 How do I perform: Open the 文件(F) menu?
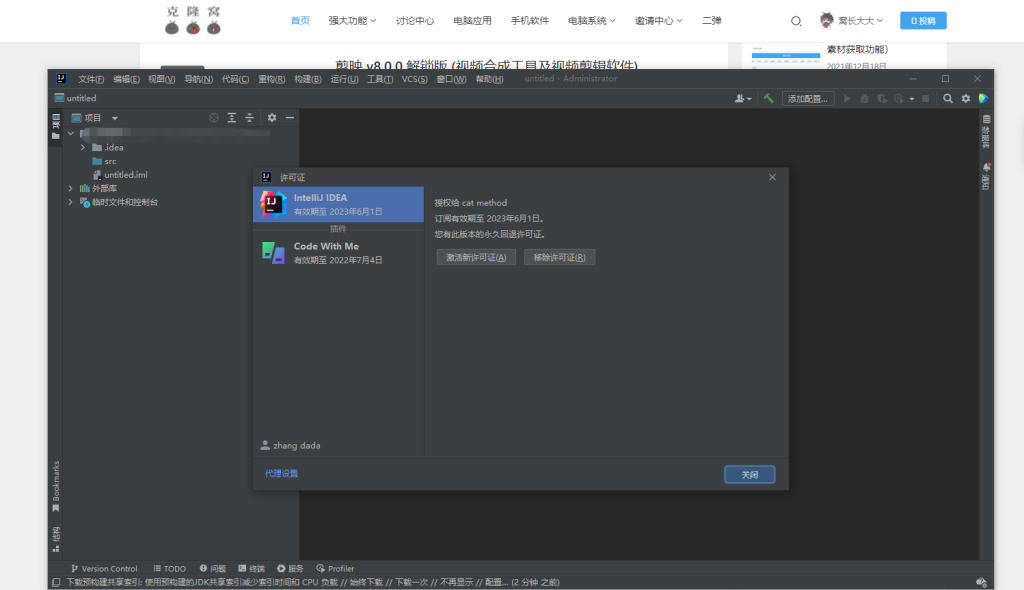click(x=91, y=79)
